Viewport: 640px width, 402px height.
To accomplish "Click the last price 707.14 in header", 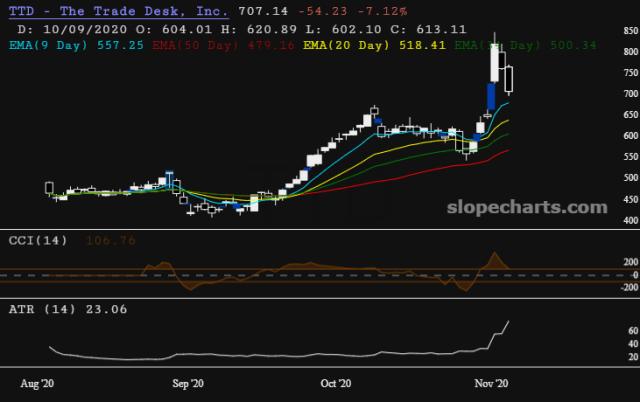I will click(x=259, y=11).
